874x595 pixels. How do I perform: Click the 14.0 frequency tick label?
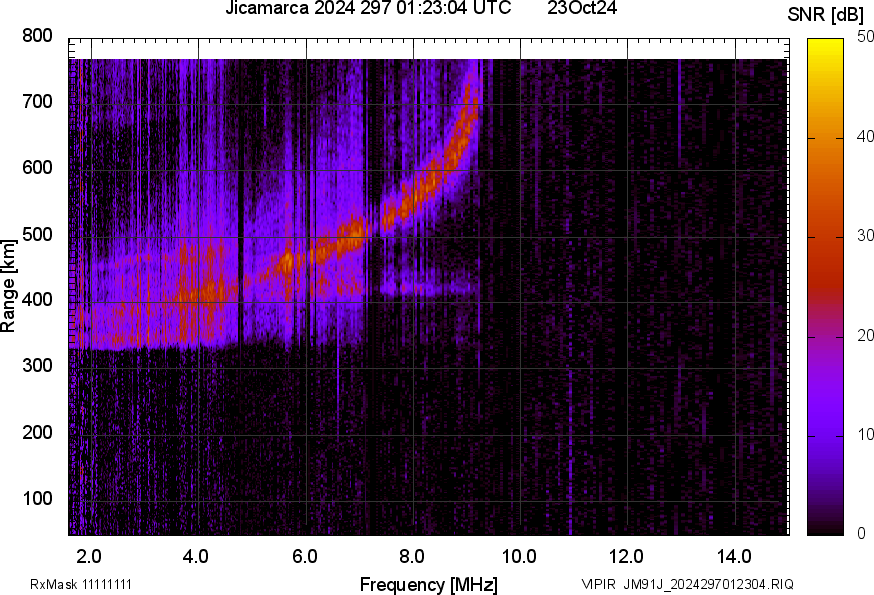734,557
